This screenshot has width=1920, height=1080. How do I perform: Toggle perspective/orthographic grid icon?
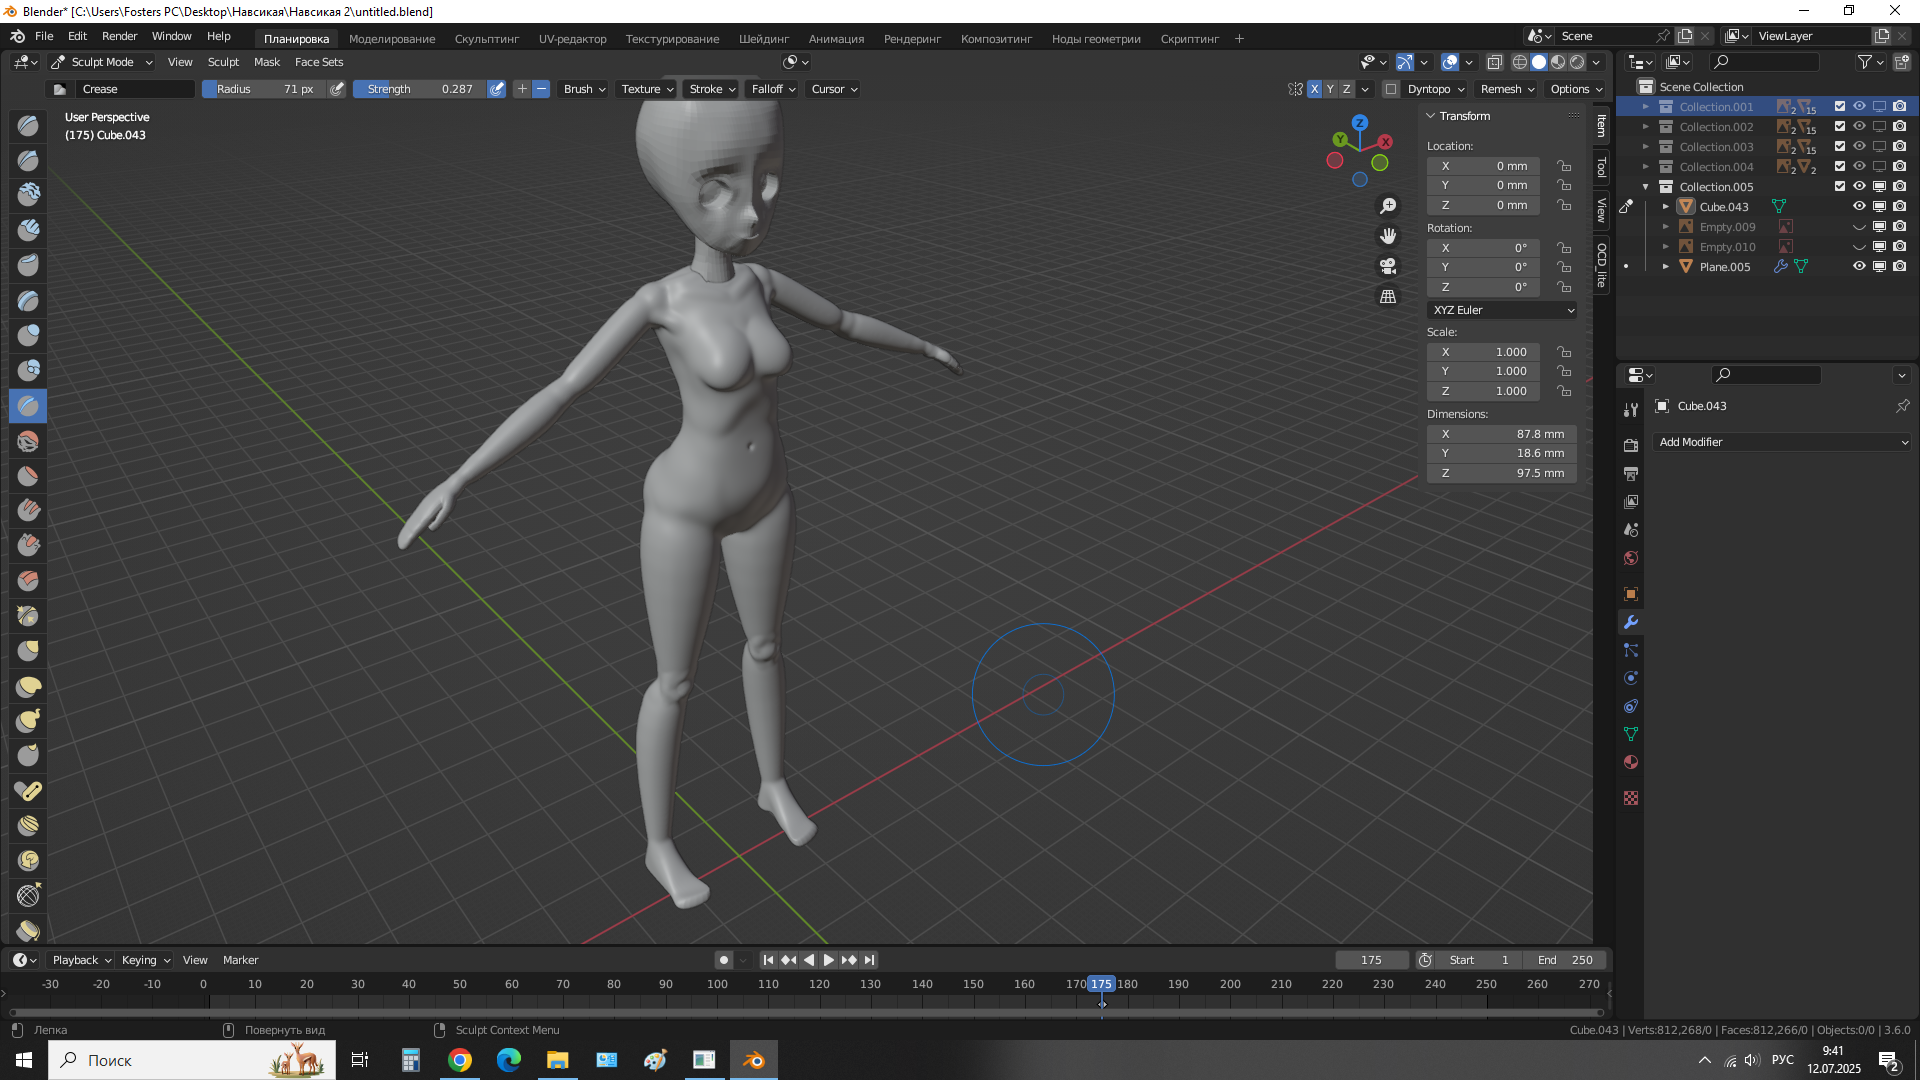tap(1388, 296)
